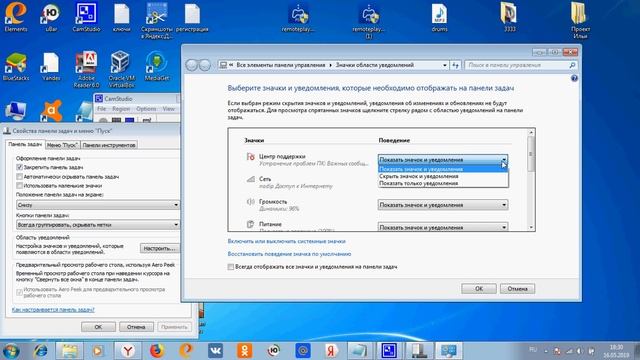The height and width of the screenshot is (360, 640).
Task: Open the VK taskbar shortcut
Action: (215, 351)
